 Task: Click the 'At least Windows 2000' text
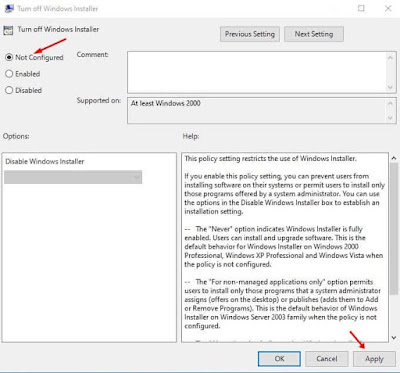[166, 103]
